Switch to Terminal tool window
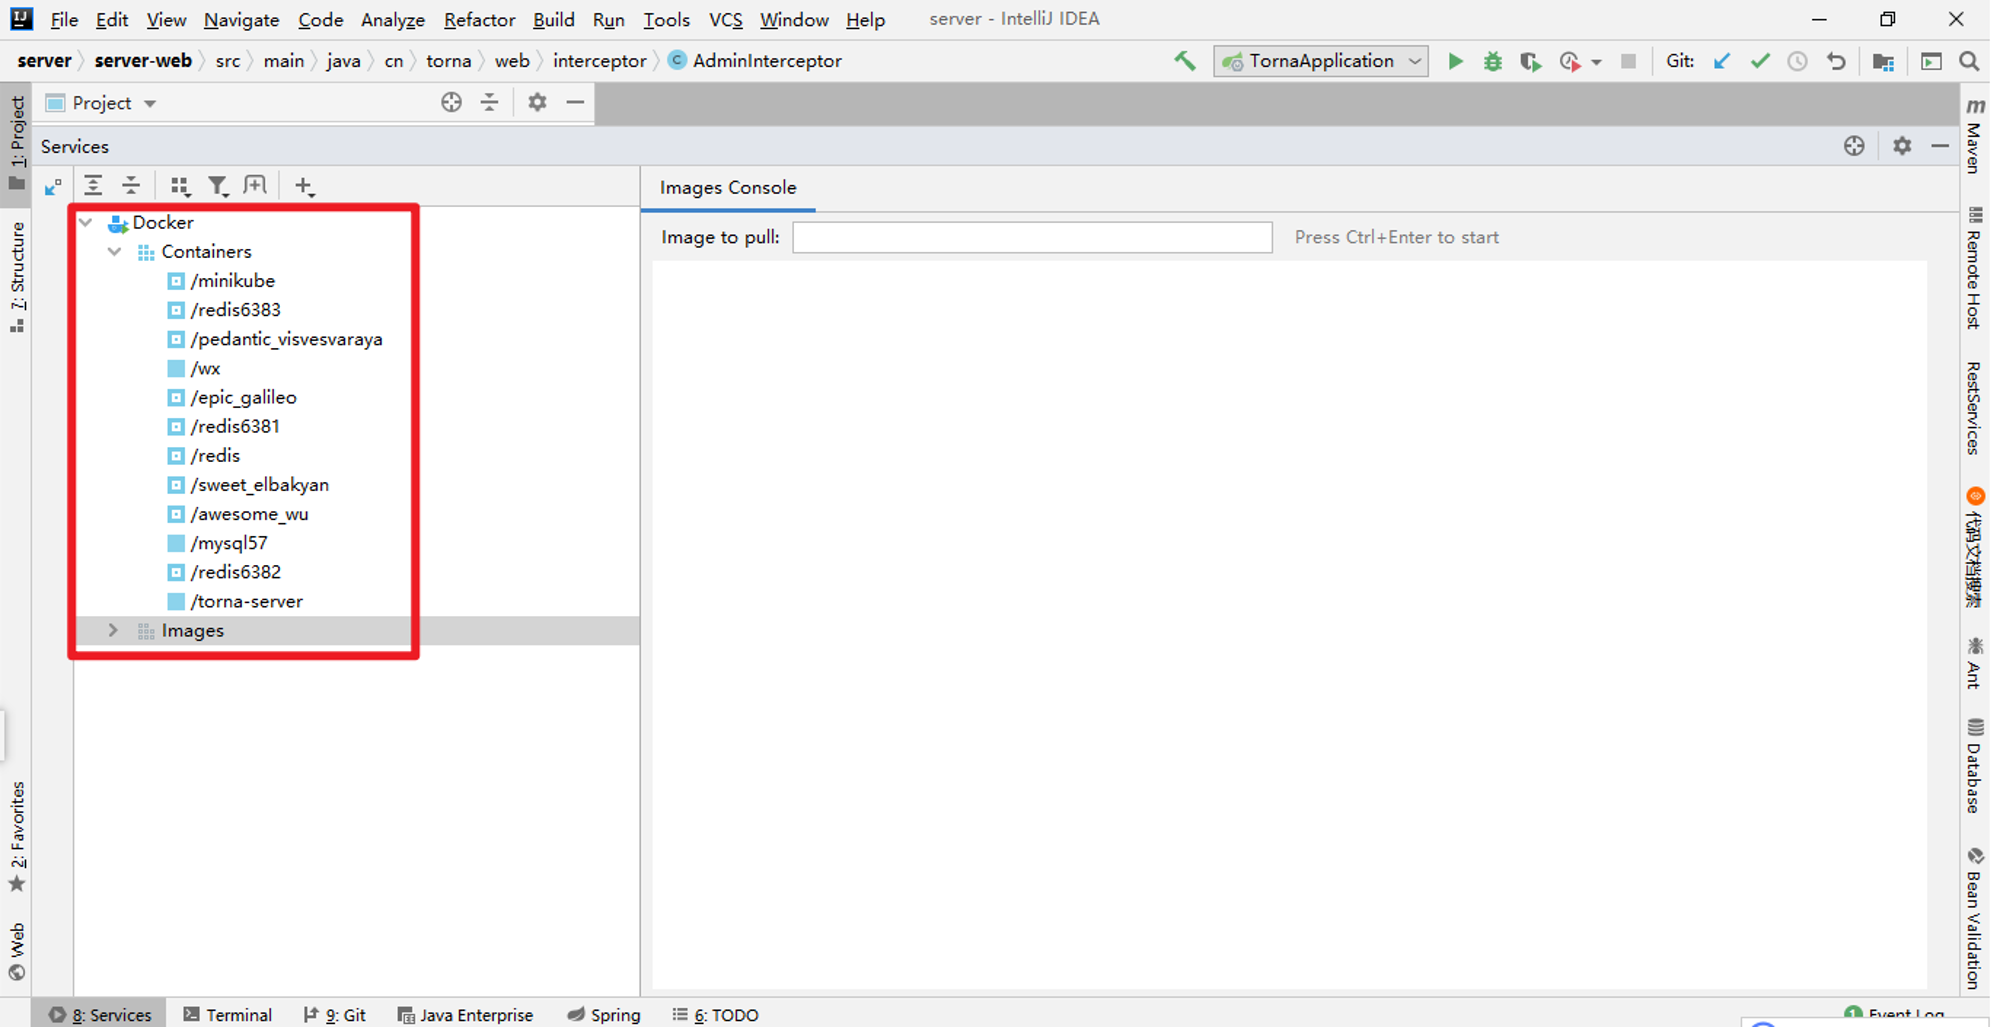The image size is (2000, 1027). point(228,1014)
